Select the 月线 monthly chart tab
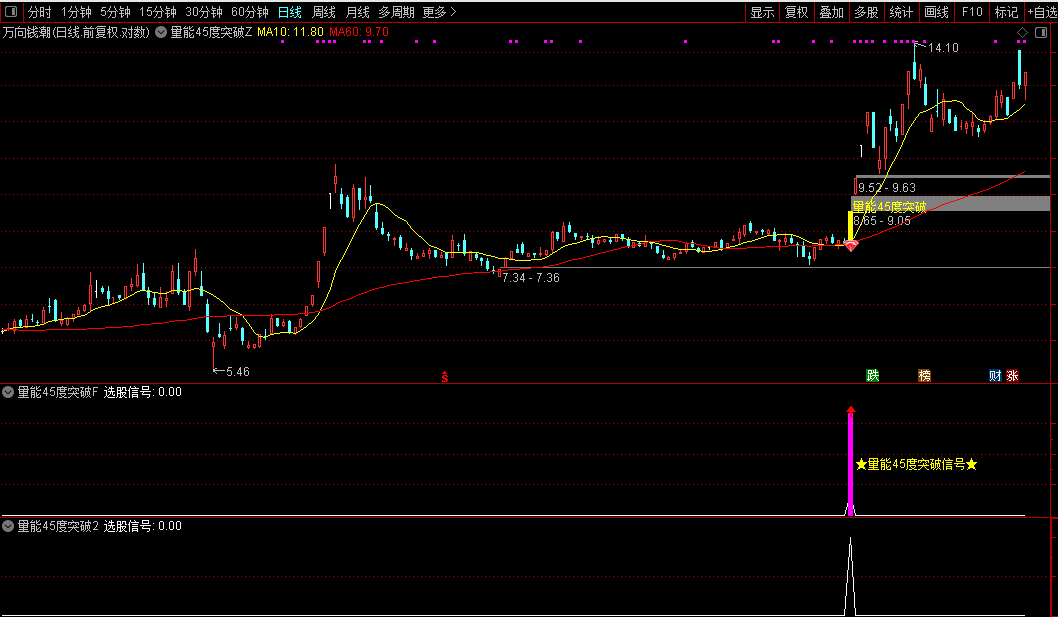 [358, 12]
